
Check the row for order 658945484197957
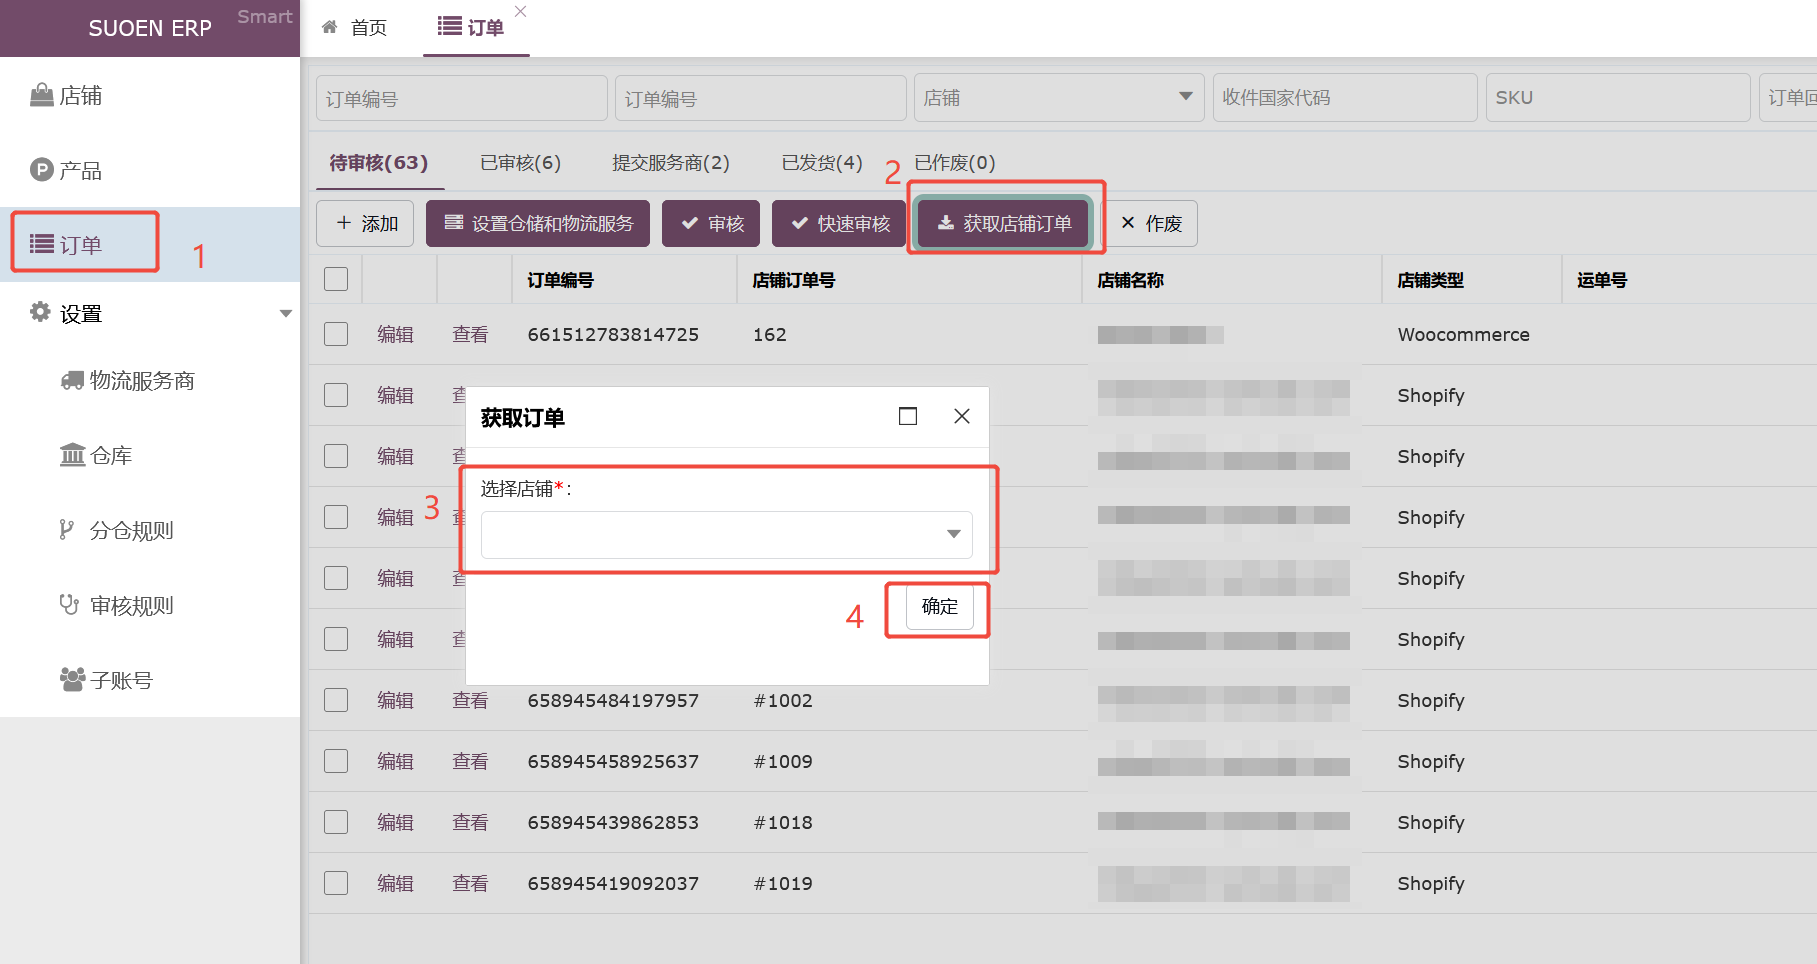tap(336, 700)
